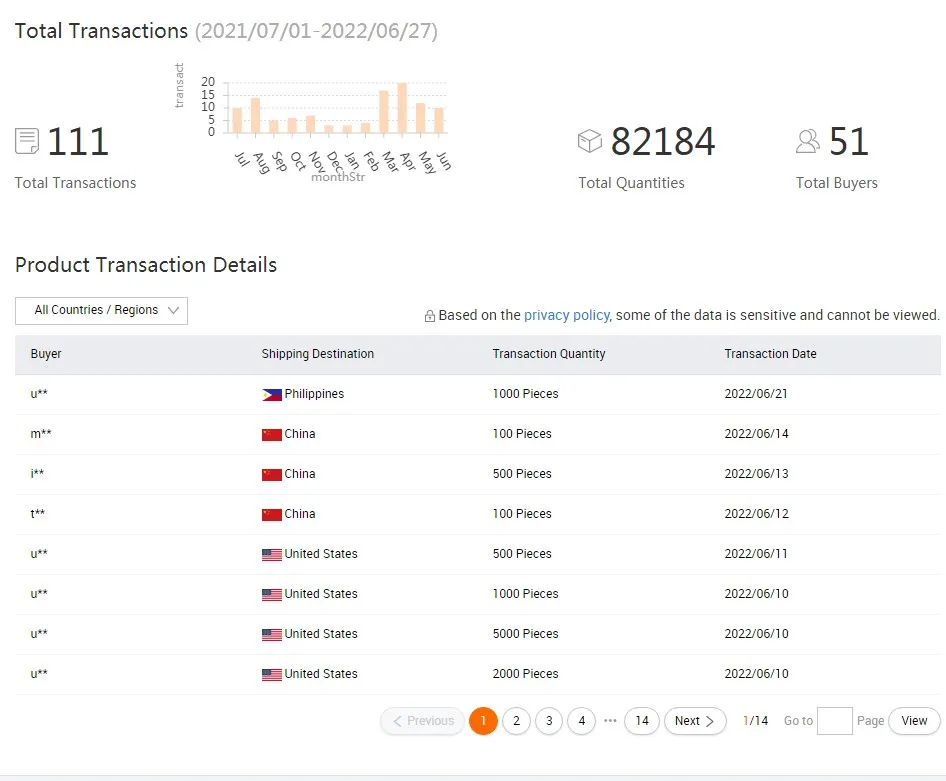Open the All Countries / Regions dropdown
This screenshot has height=781, width=946.
tap(101, 311)
